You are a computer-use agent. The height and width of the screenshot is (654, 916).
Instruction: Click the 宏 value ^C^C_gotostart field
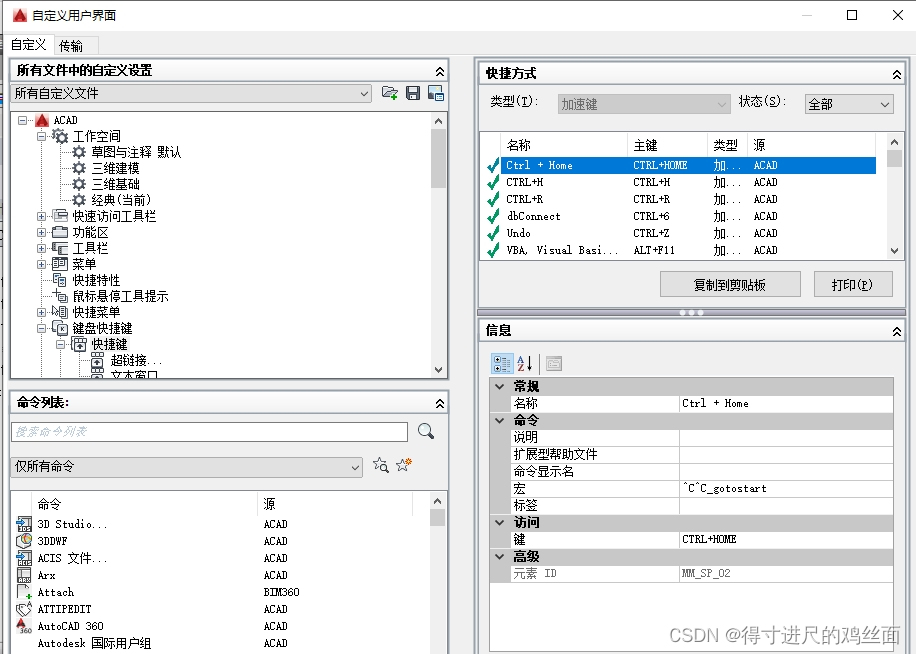pyautogui.click(x=786, y=488)
